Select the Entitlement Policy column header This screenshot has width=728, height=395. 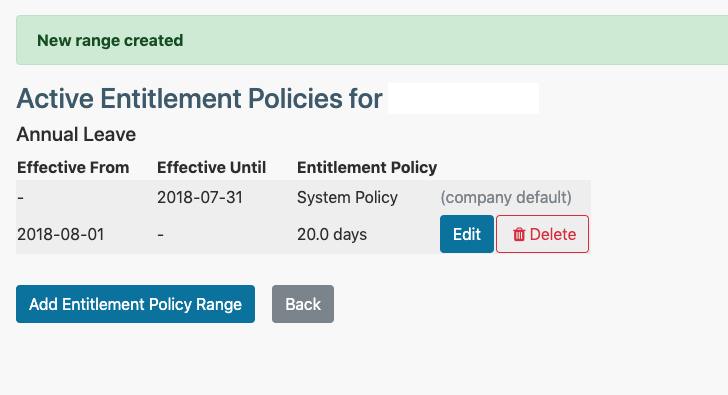coord(367,167)
